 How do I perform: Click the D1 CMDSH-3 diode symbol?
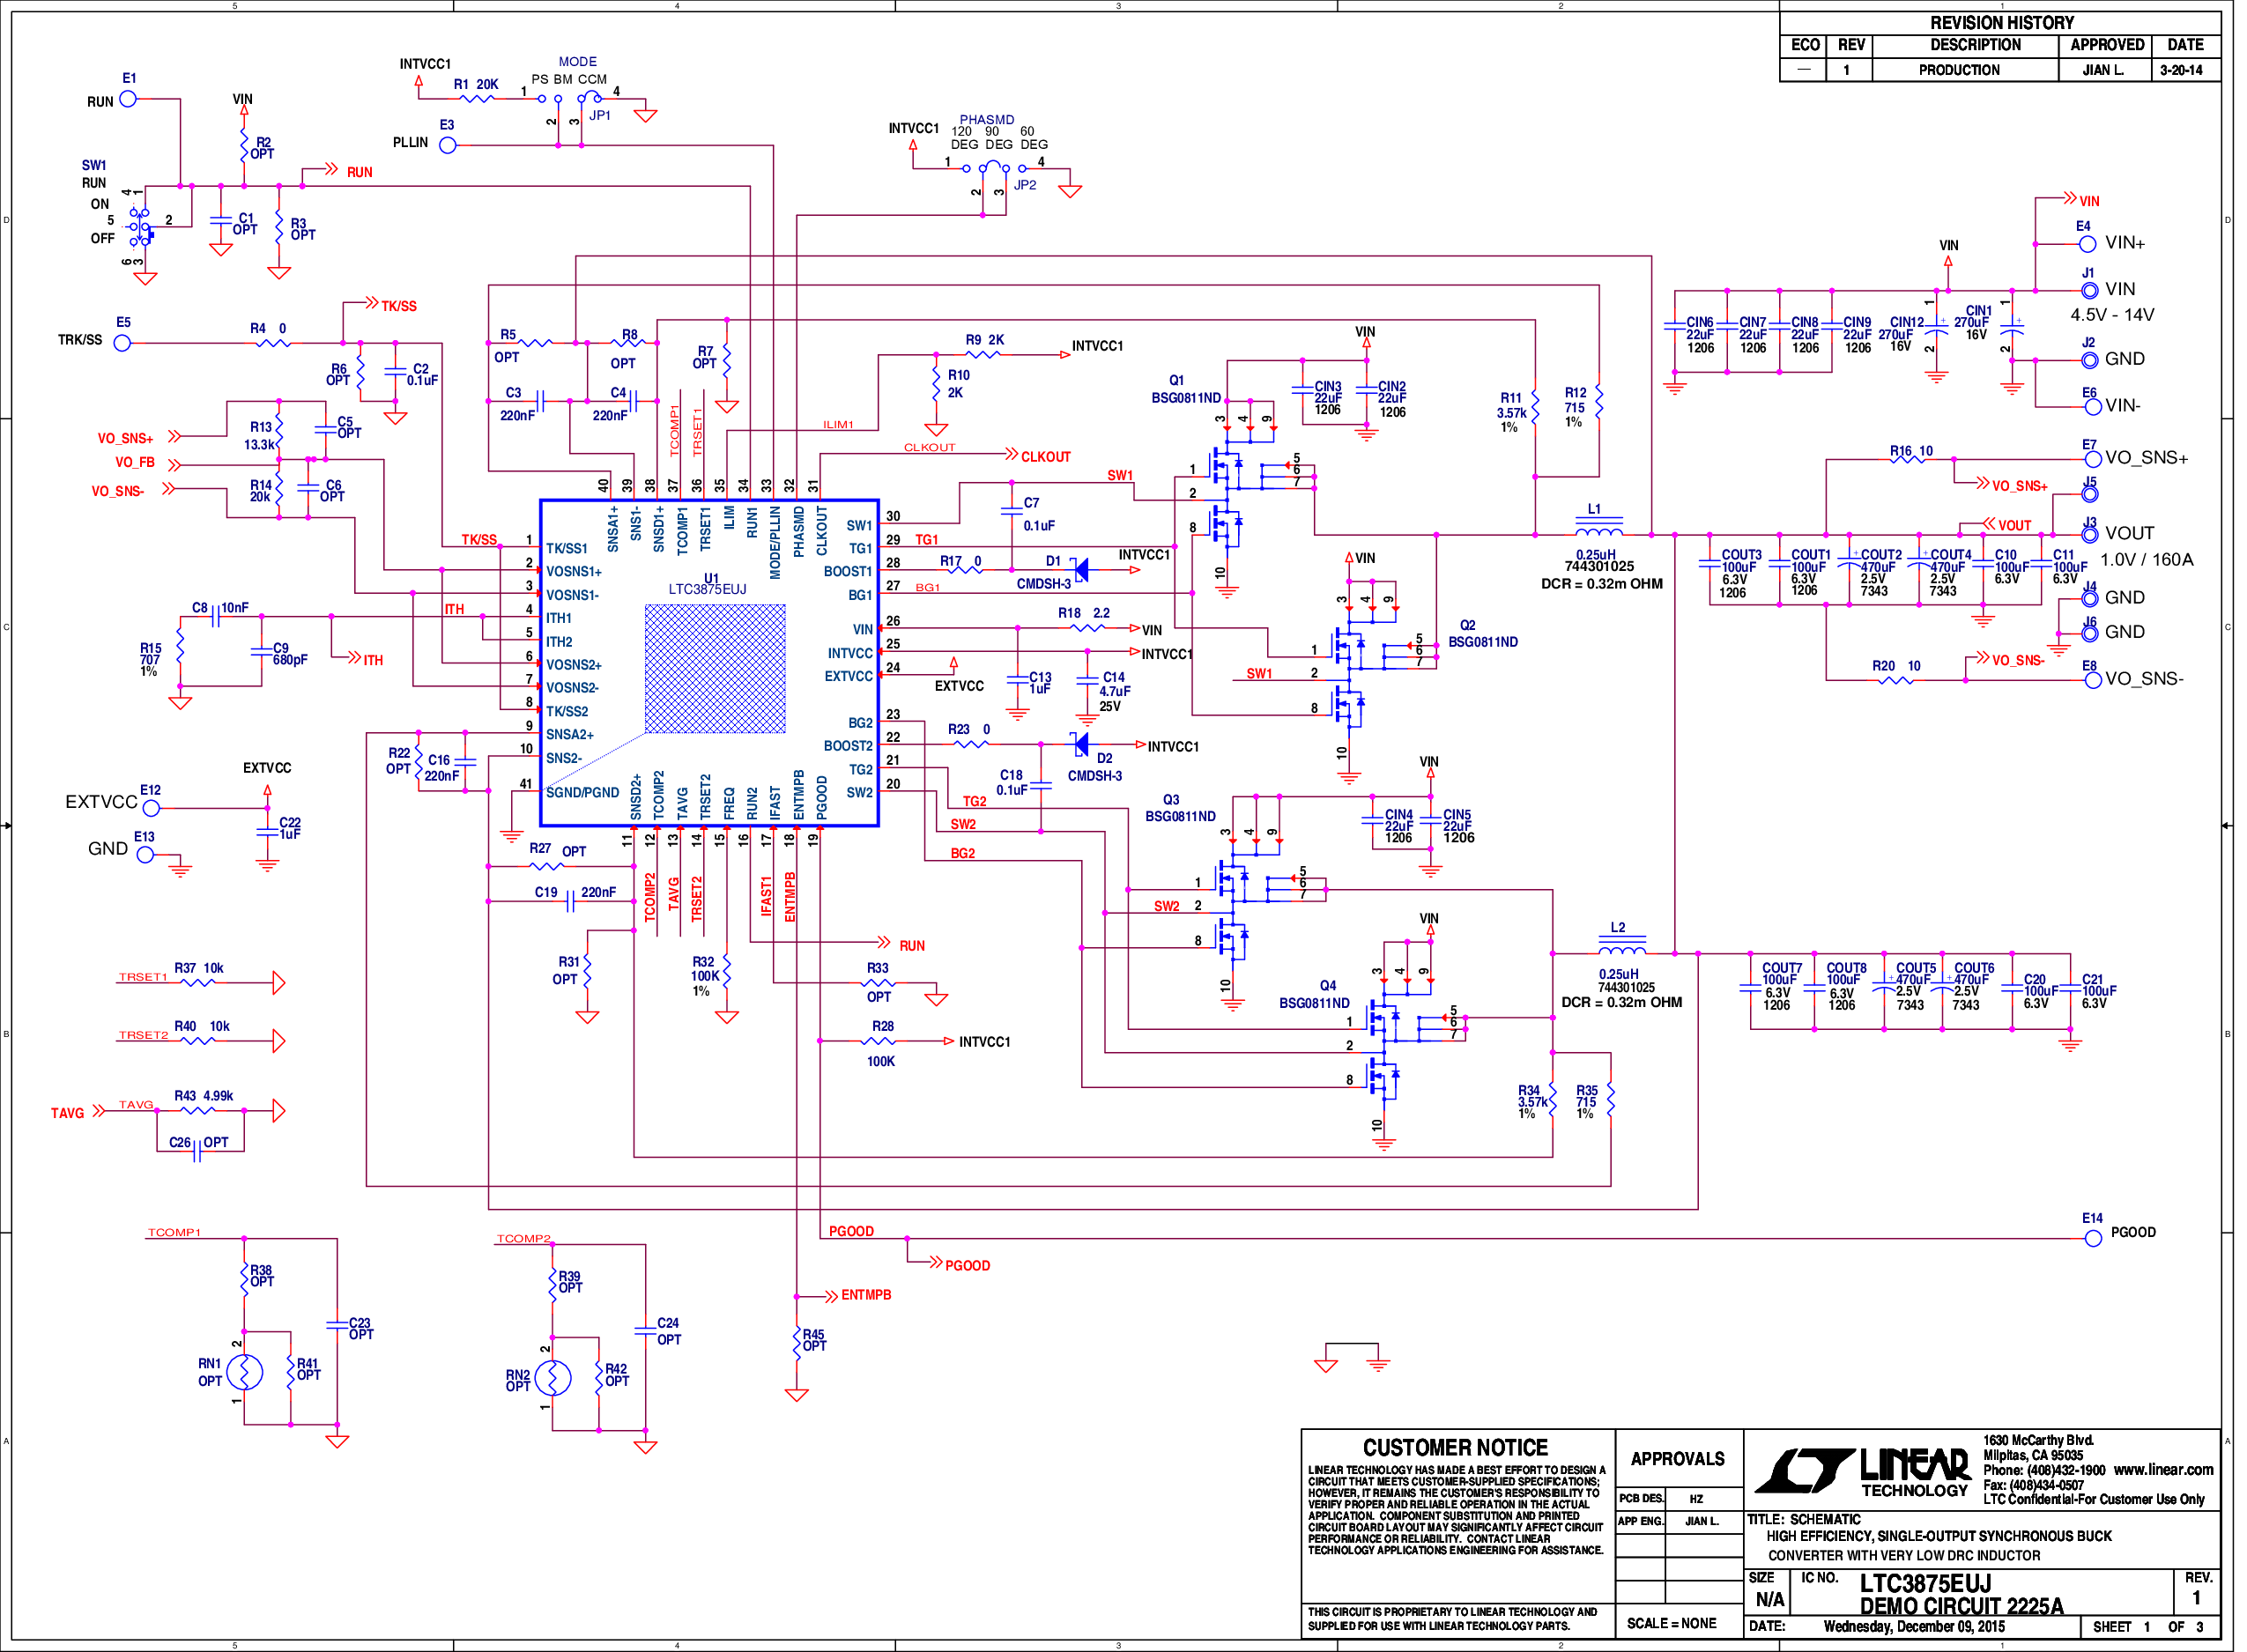click(x=1080, y=570)
